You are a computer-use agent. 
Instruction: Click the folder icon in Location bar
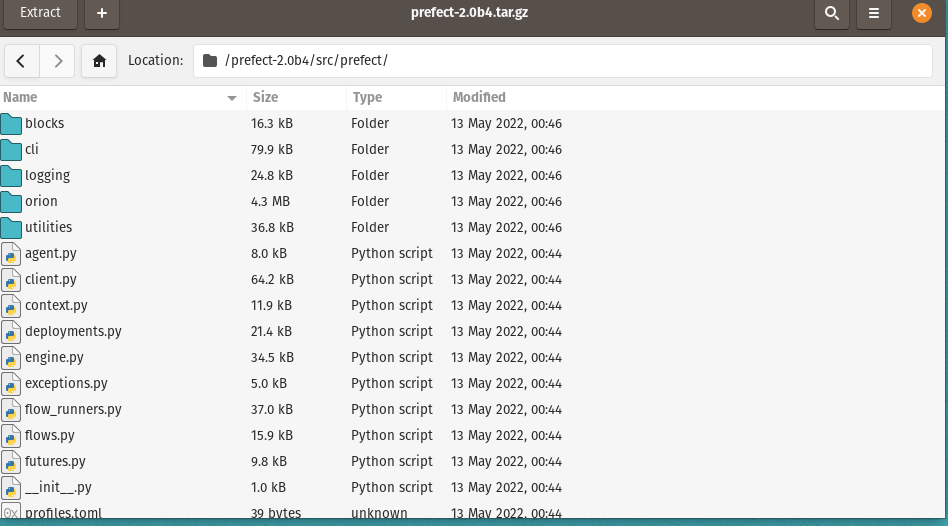click(x=210, y=60)
